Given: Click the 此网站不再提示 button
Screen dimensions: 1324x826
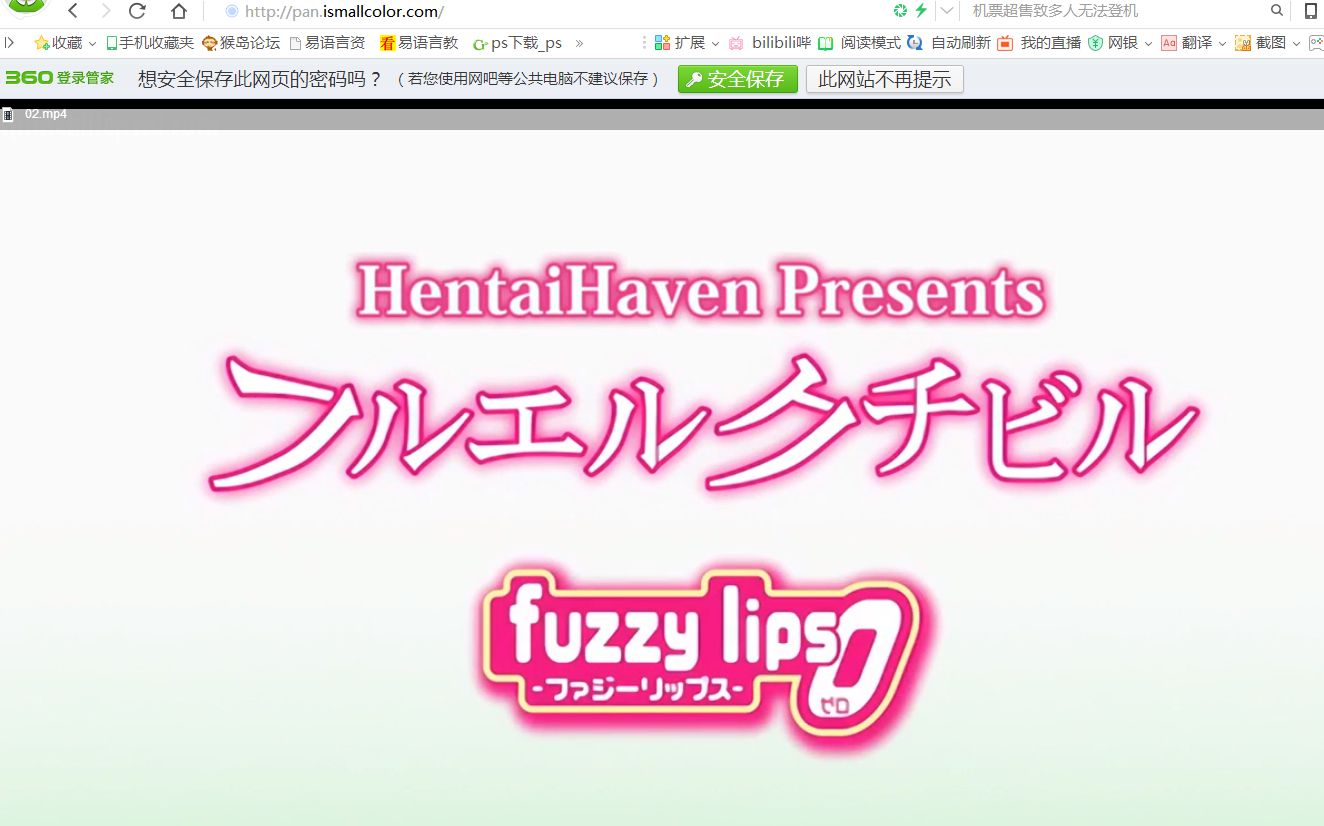Looking at the screenshot, I should (884, 79).
